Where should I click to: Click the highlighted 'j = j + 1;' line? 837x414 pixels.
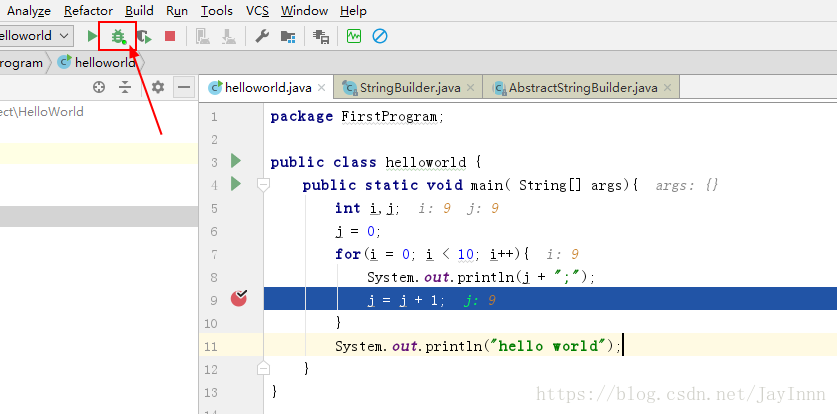[406, 300]
